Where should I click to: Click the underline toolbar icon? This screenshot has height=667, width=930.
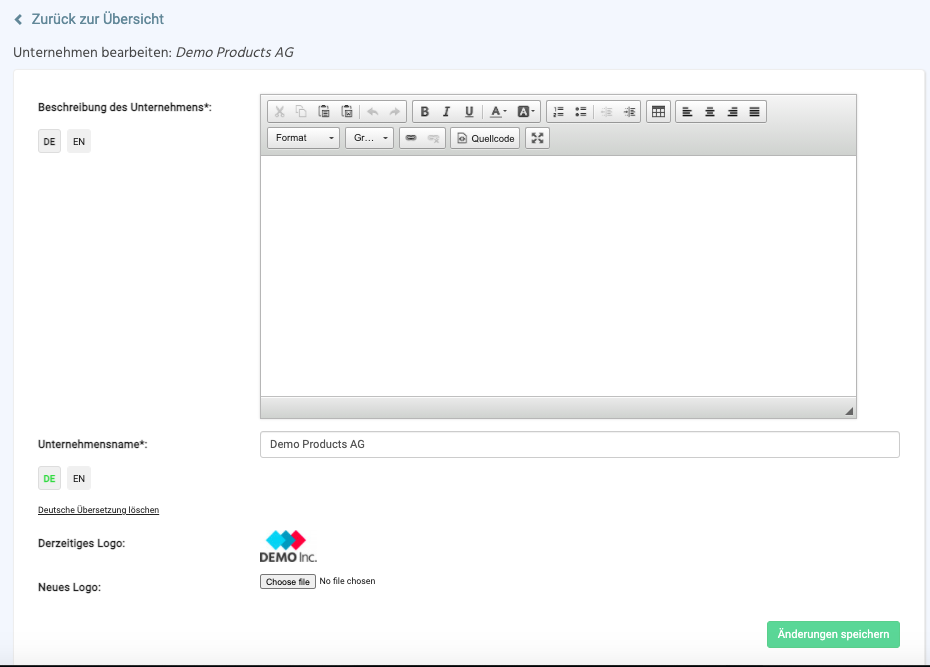tap(469, 112)
